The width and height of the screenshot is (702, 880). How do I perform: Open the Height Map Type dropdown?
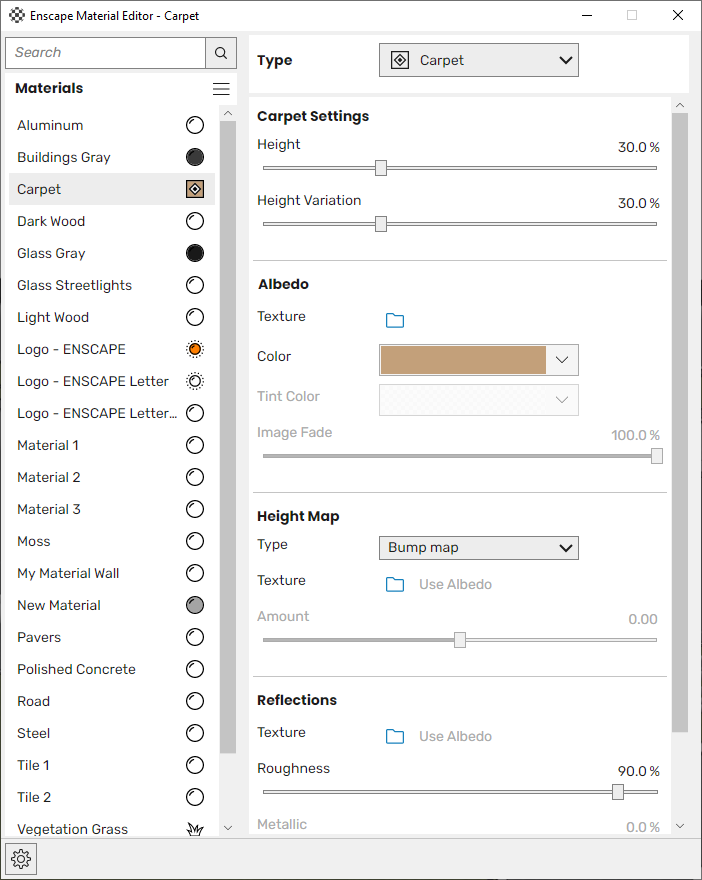479,548
